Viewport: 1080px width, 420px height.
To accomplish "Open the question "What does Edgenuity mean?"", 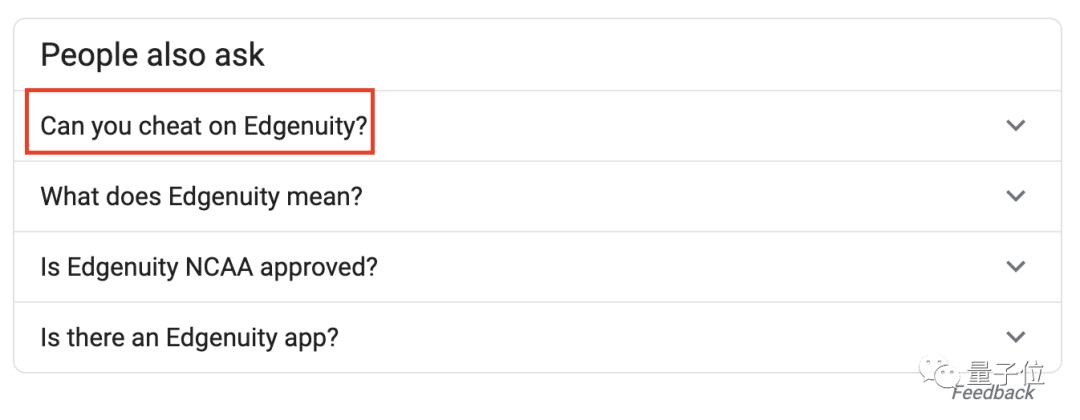I will 201,196.
